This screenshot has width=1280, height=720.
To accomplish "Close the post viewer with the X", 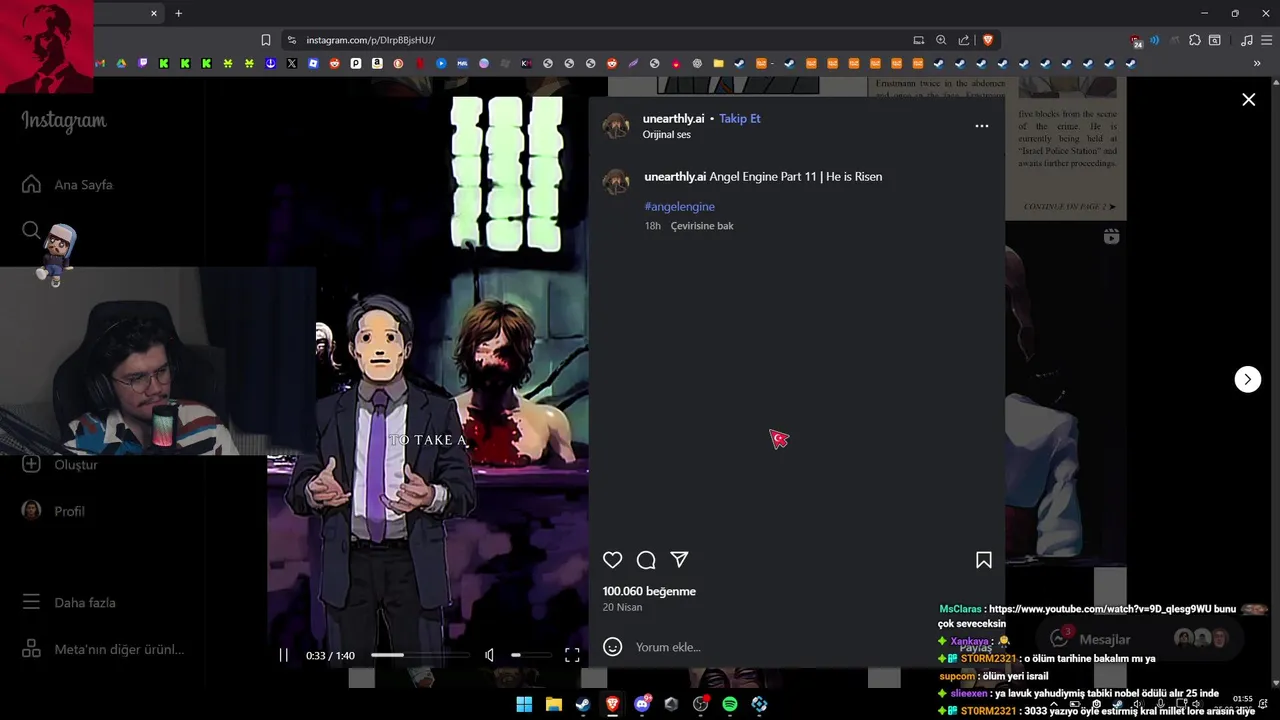I will (1248, 100).
